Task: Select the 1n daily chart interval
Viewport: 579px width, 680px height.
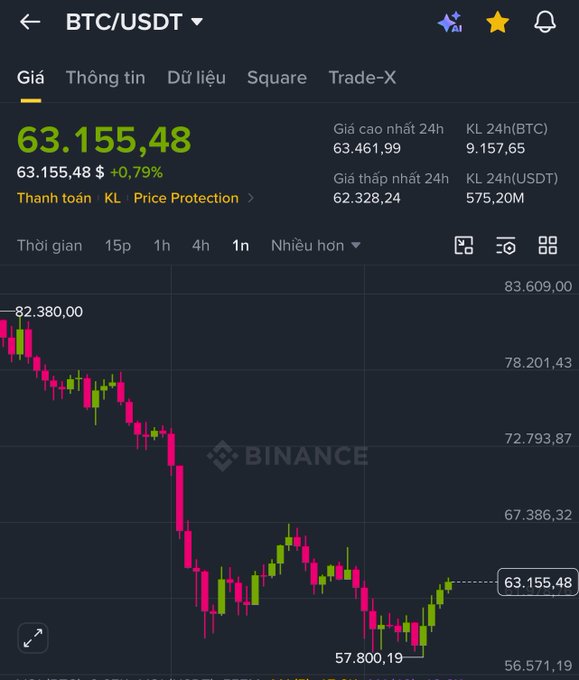Action: click(240, 246)
